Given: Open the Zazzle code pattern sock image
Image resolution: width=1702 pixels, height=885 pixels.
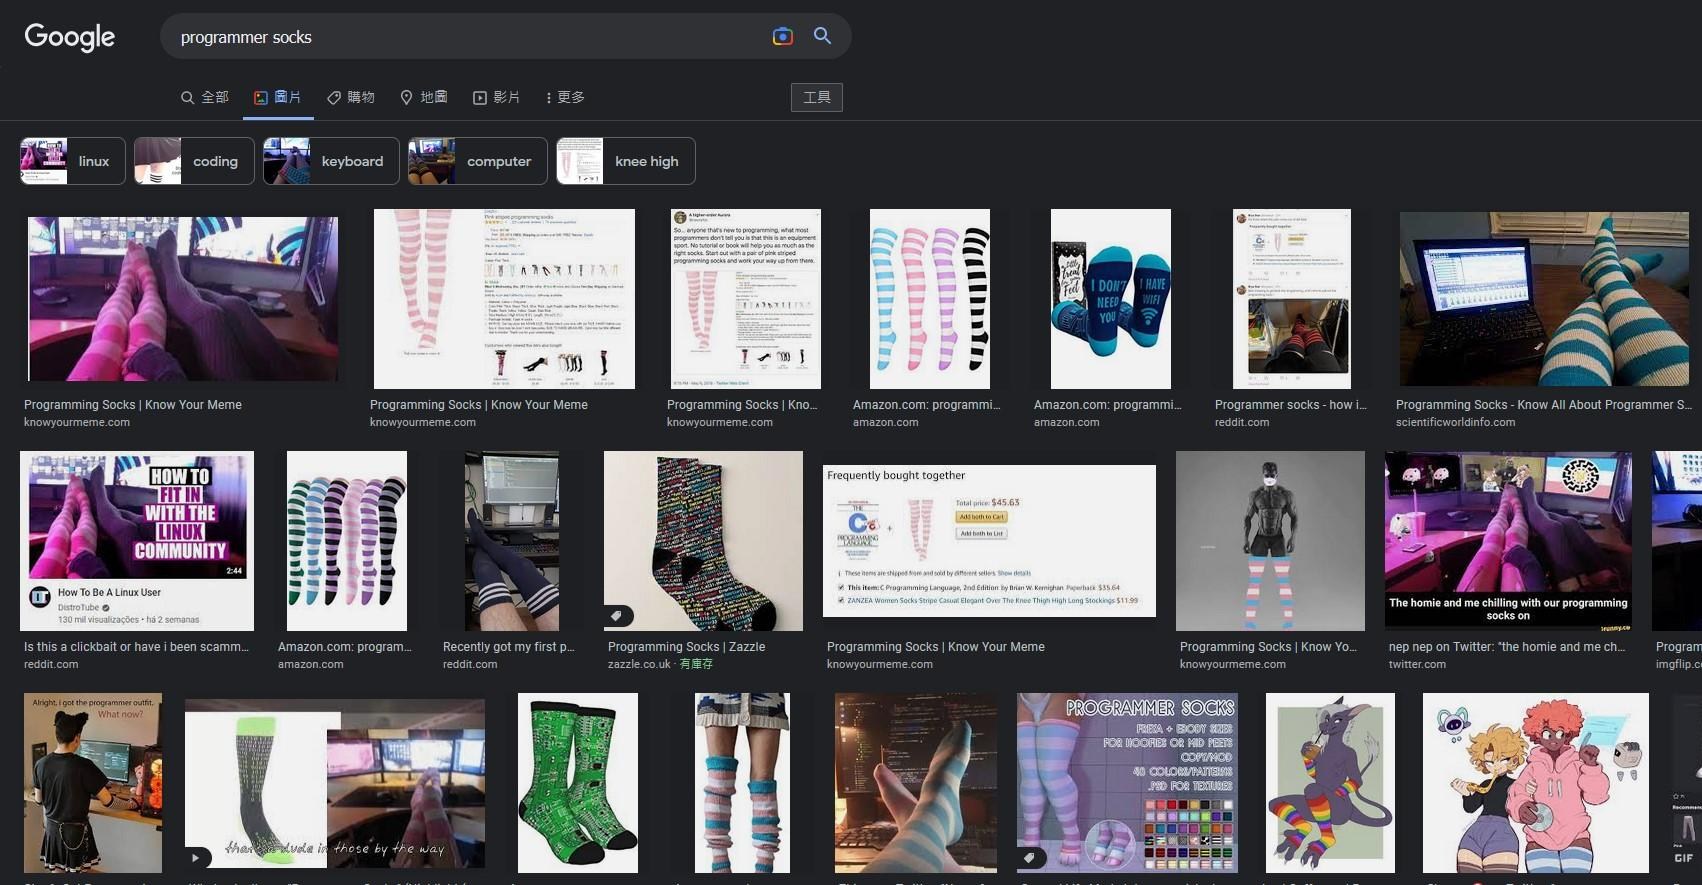Looking at the screenshot, I should (x=703, y=540).
